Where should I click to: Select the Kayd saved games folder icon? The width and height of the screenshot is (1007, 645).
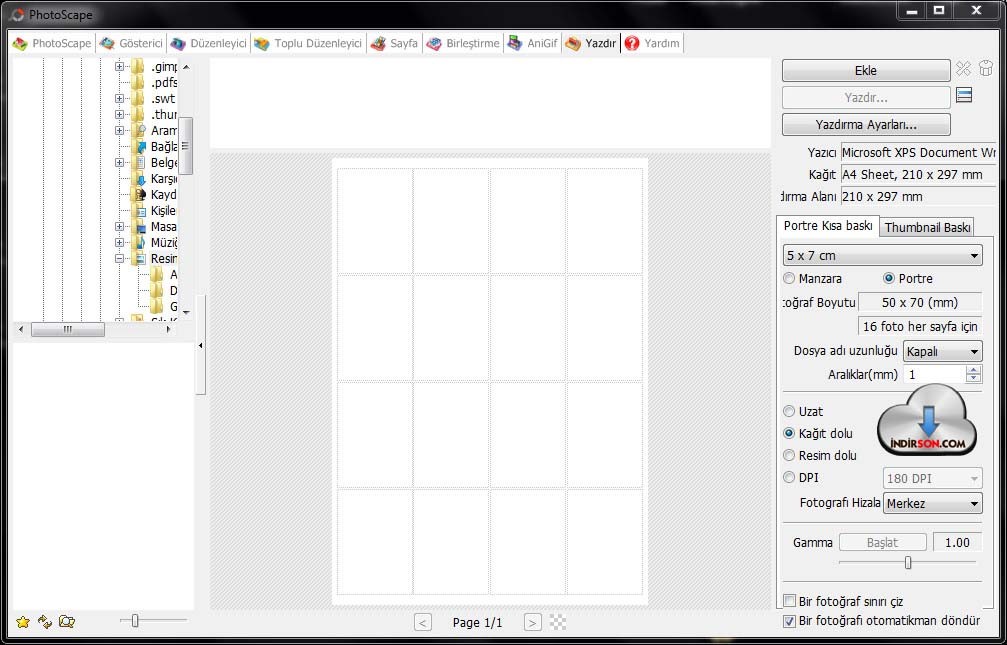coord(139,195)
